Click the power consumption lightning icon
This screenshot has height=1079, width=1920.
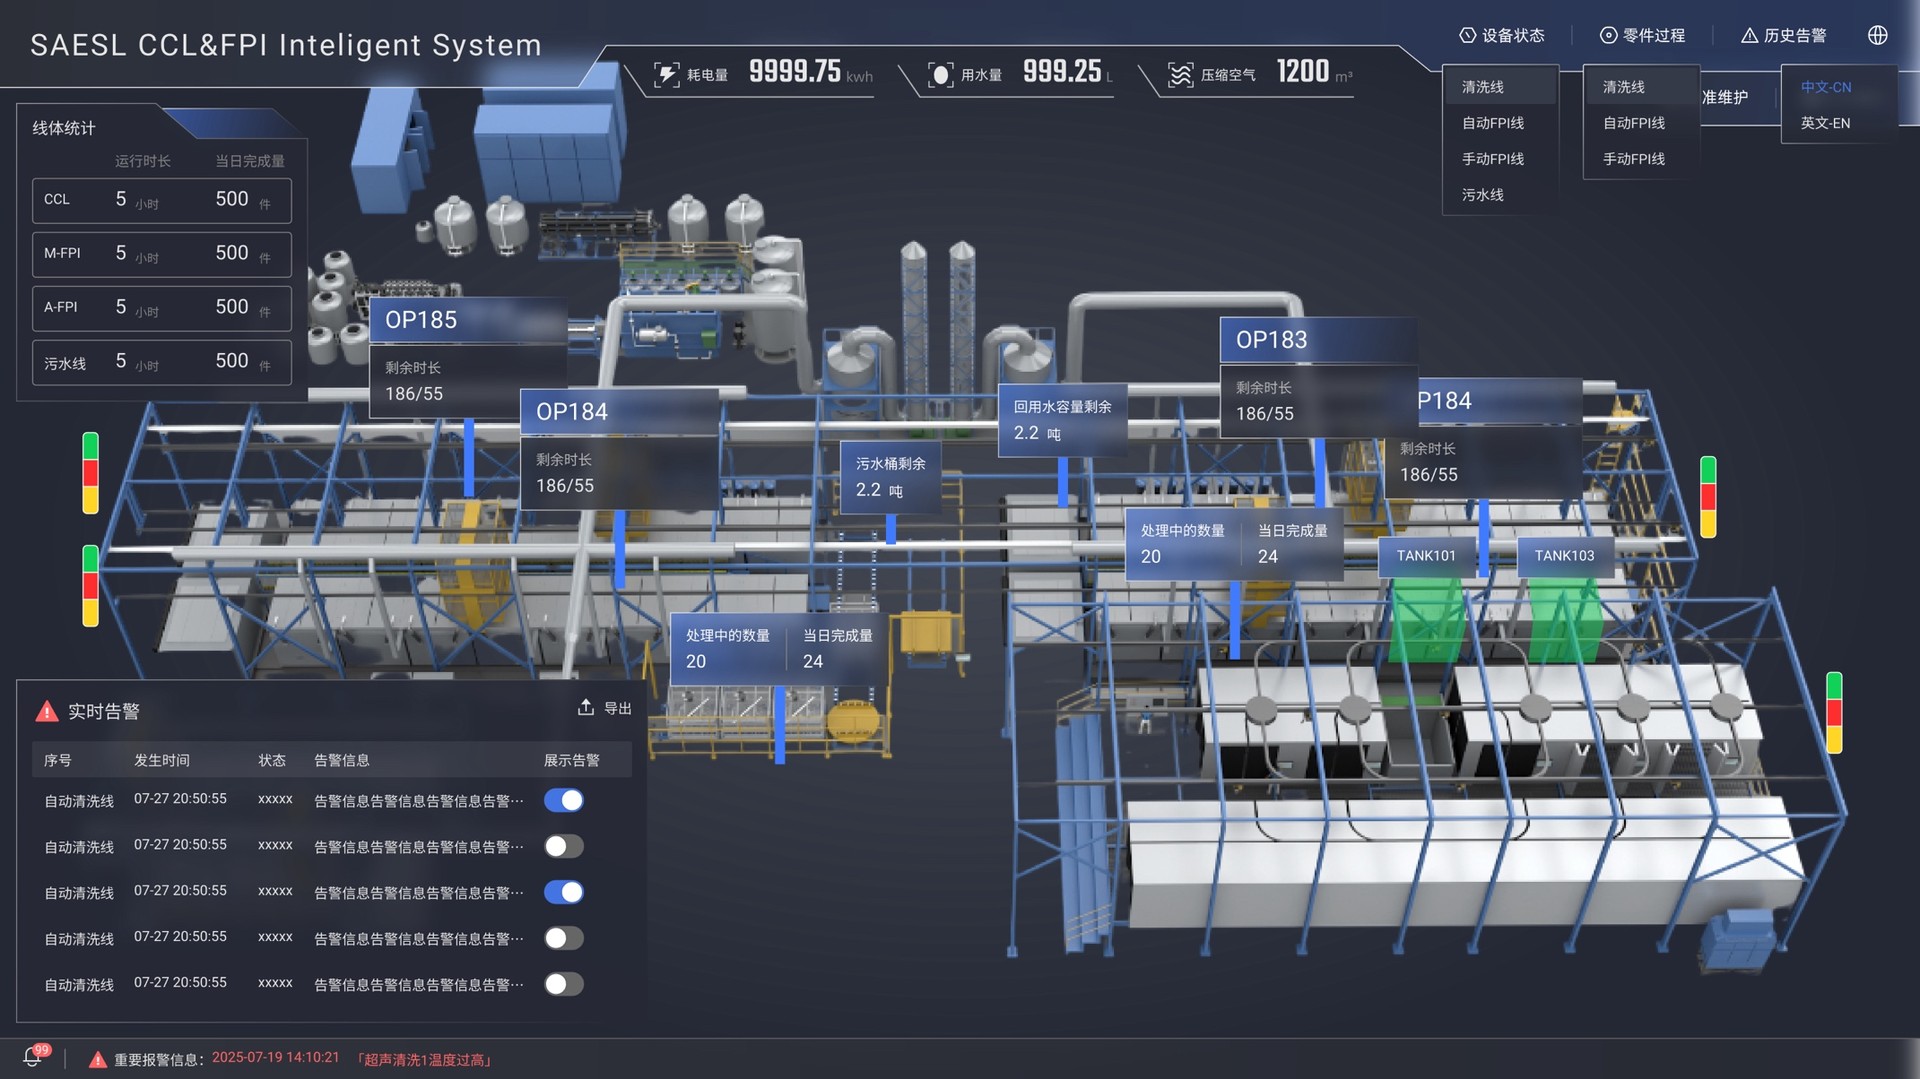coord(666,75)
